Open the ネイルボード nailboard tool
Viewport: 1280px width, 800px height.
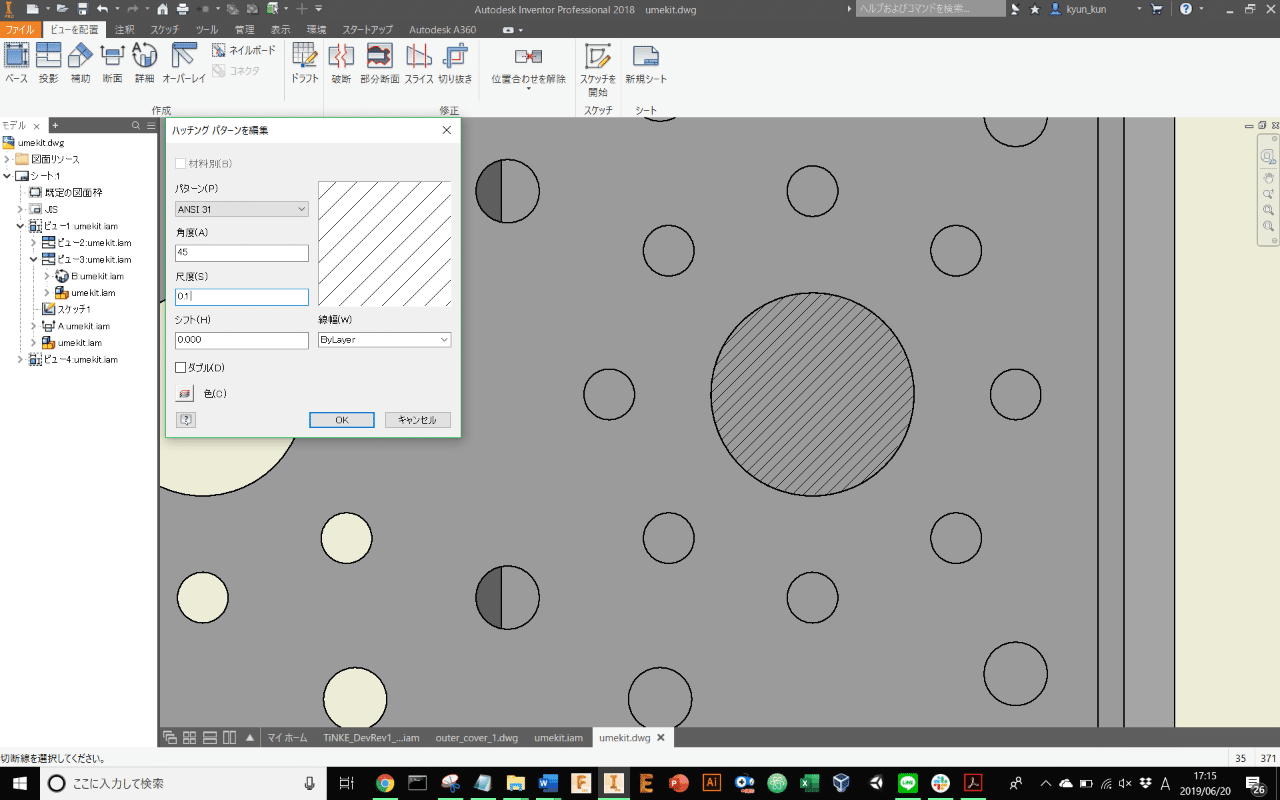coord(244,49)
